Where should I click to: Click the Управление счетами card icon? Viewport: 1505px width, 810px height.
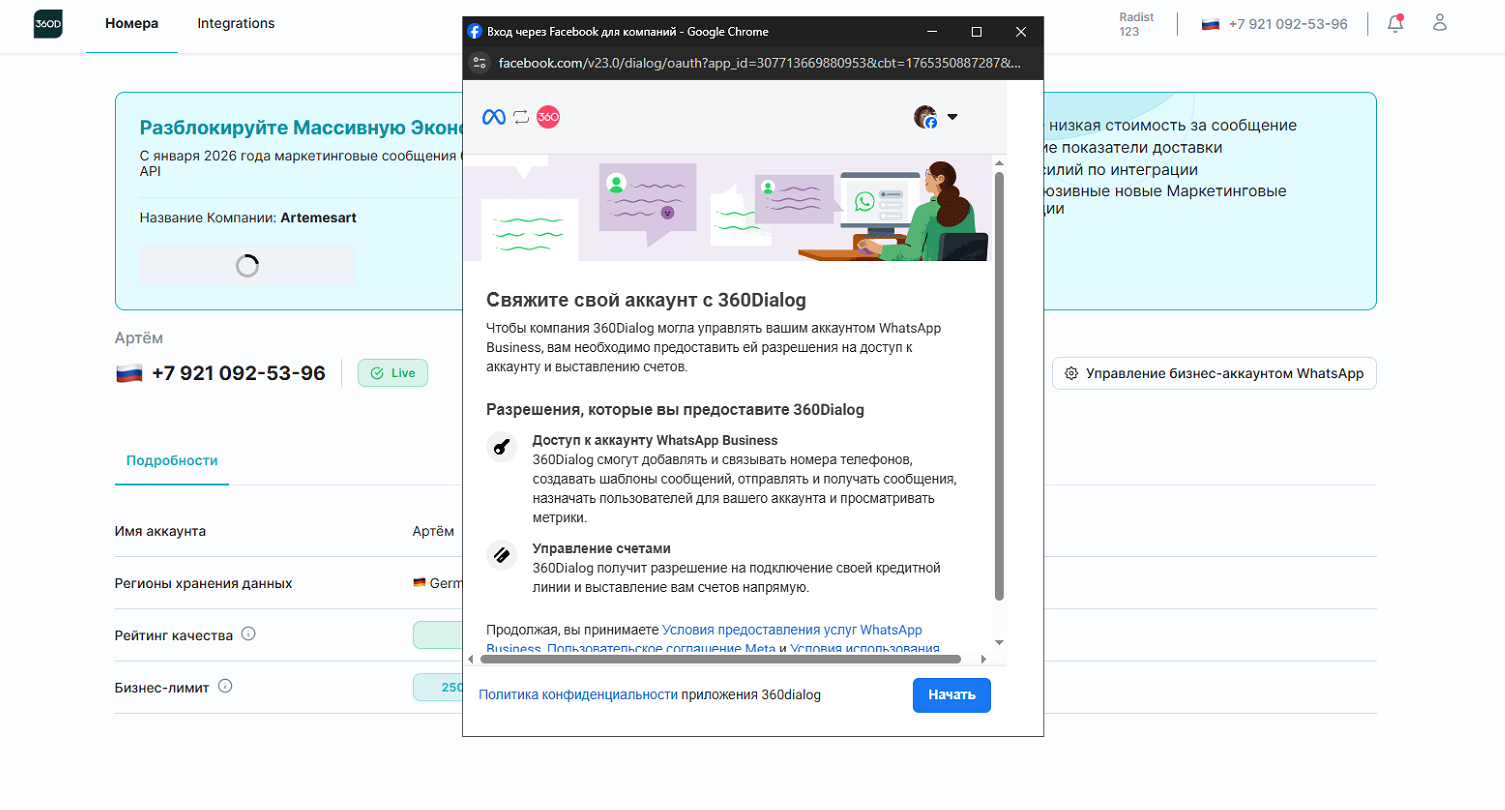pyautogui.click(x=501, y=554)
